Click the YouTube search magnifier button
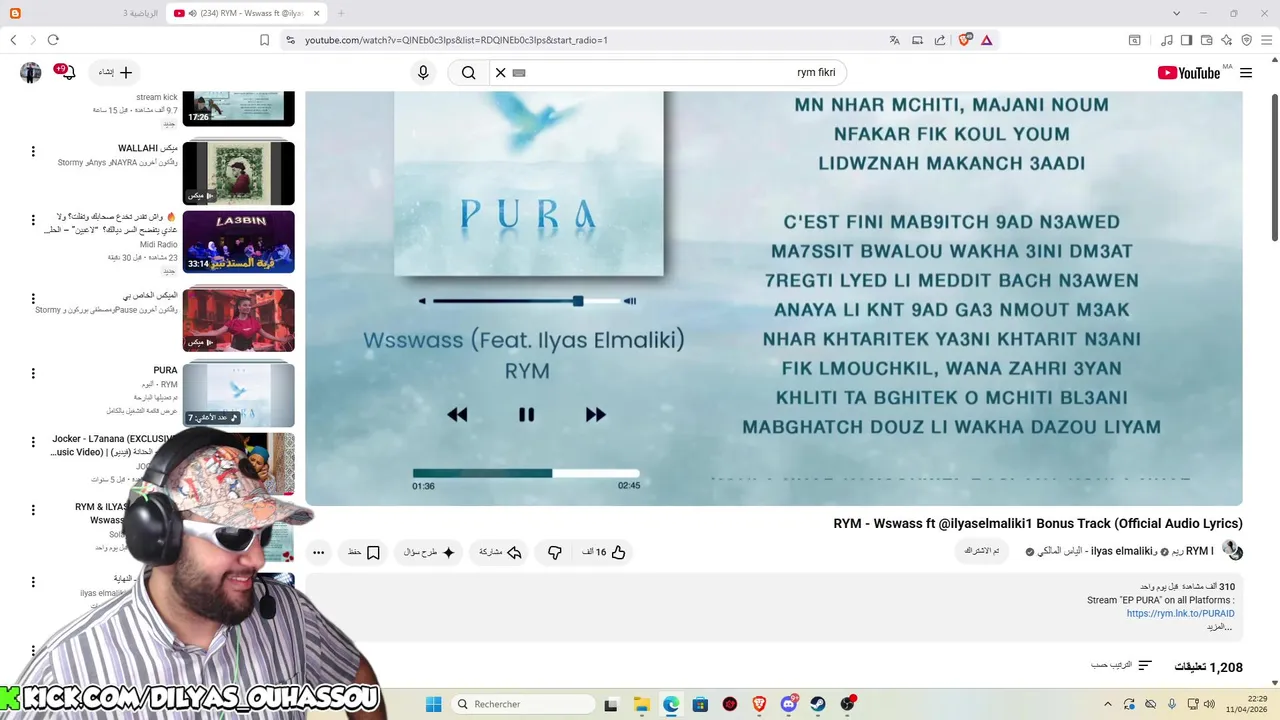1280x720 pixels. click(x=468, y=72)
